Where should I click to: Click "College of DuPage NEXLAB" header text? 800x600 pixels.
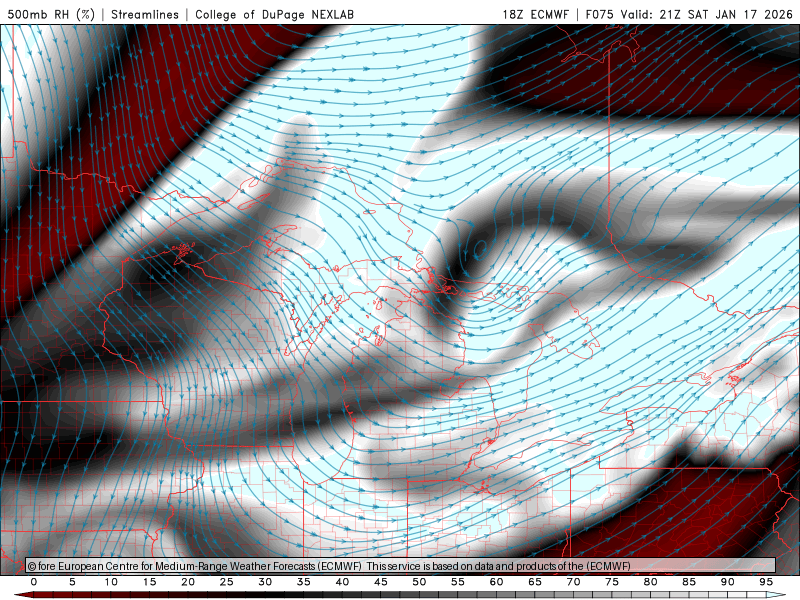tap(274, 14)
